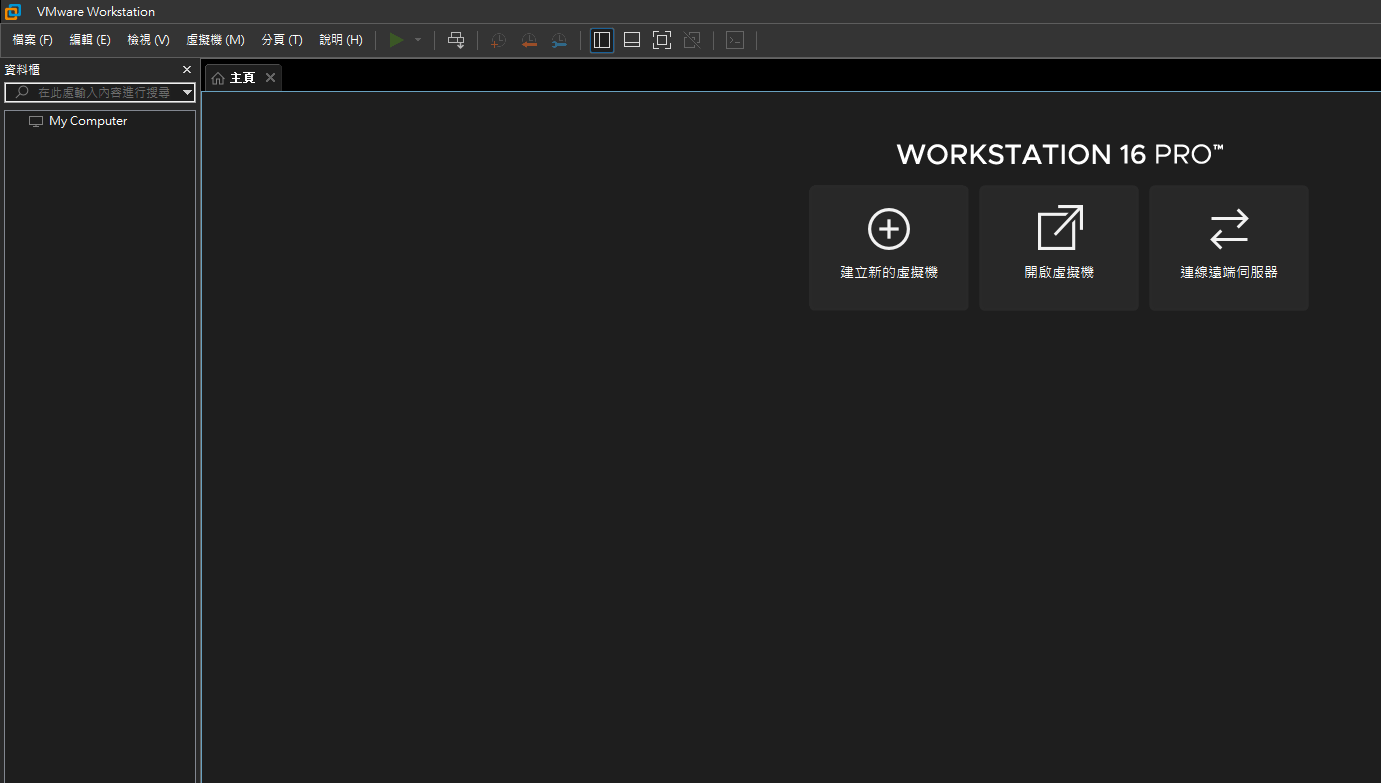Viewport: 1381px width, 783px height.
Task: Click the Unity mode toolbar icon
Action: [691, 40]
